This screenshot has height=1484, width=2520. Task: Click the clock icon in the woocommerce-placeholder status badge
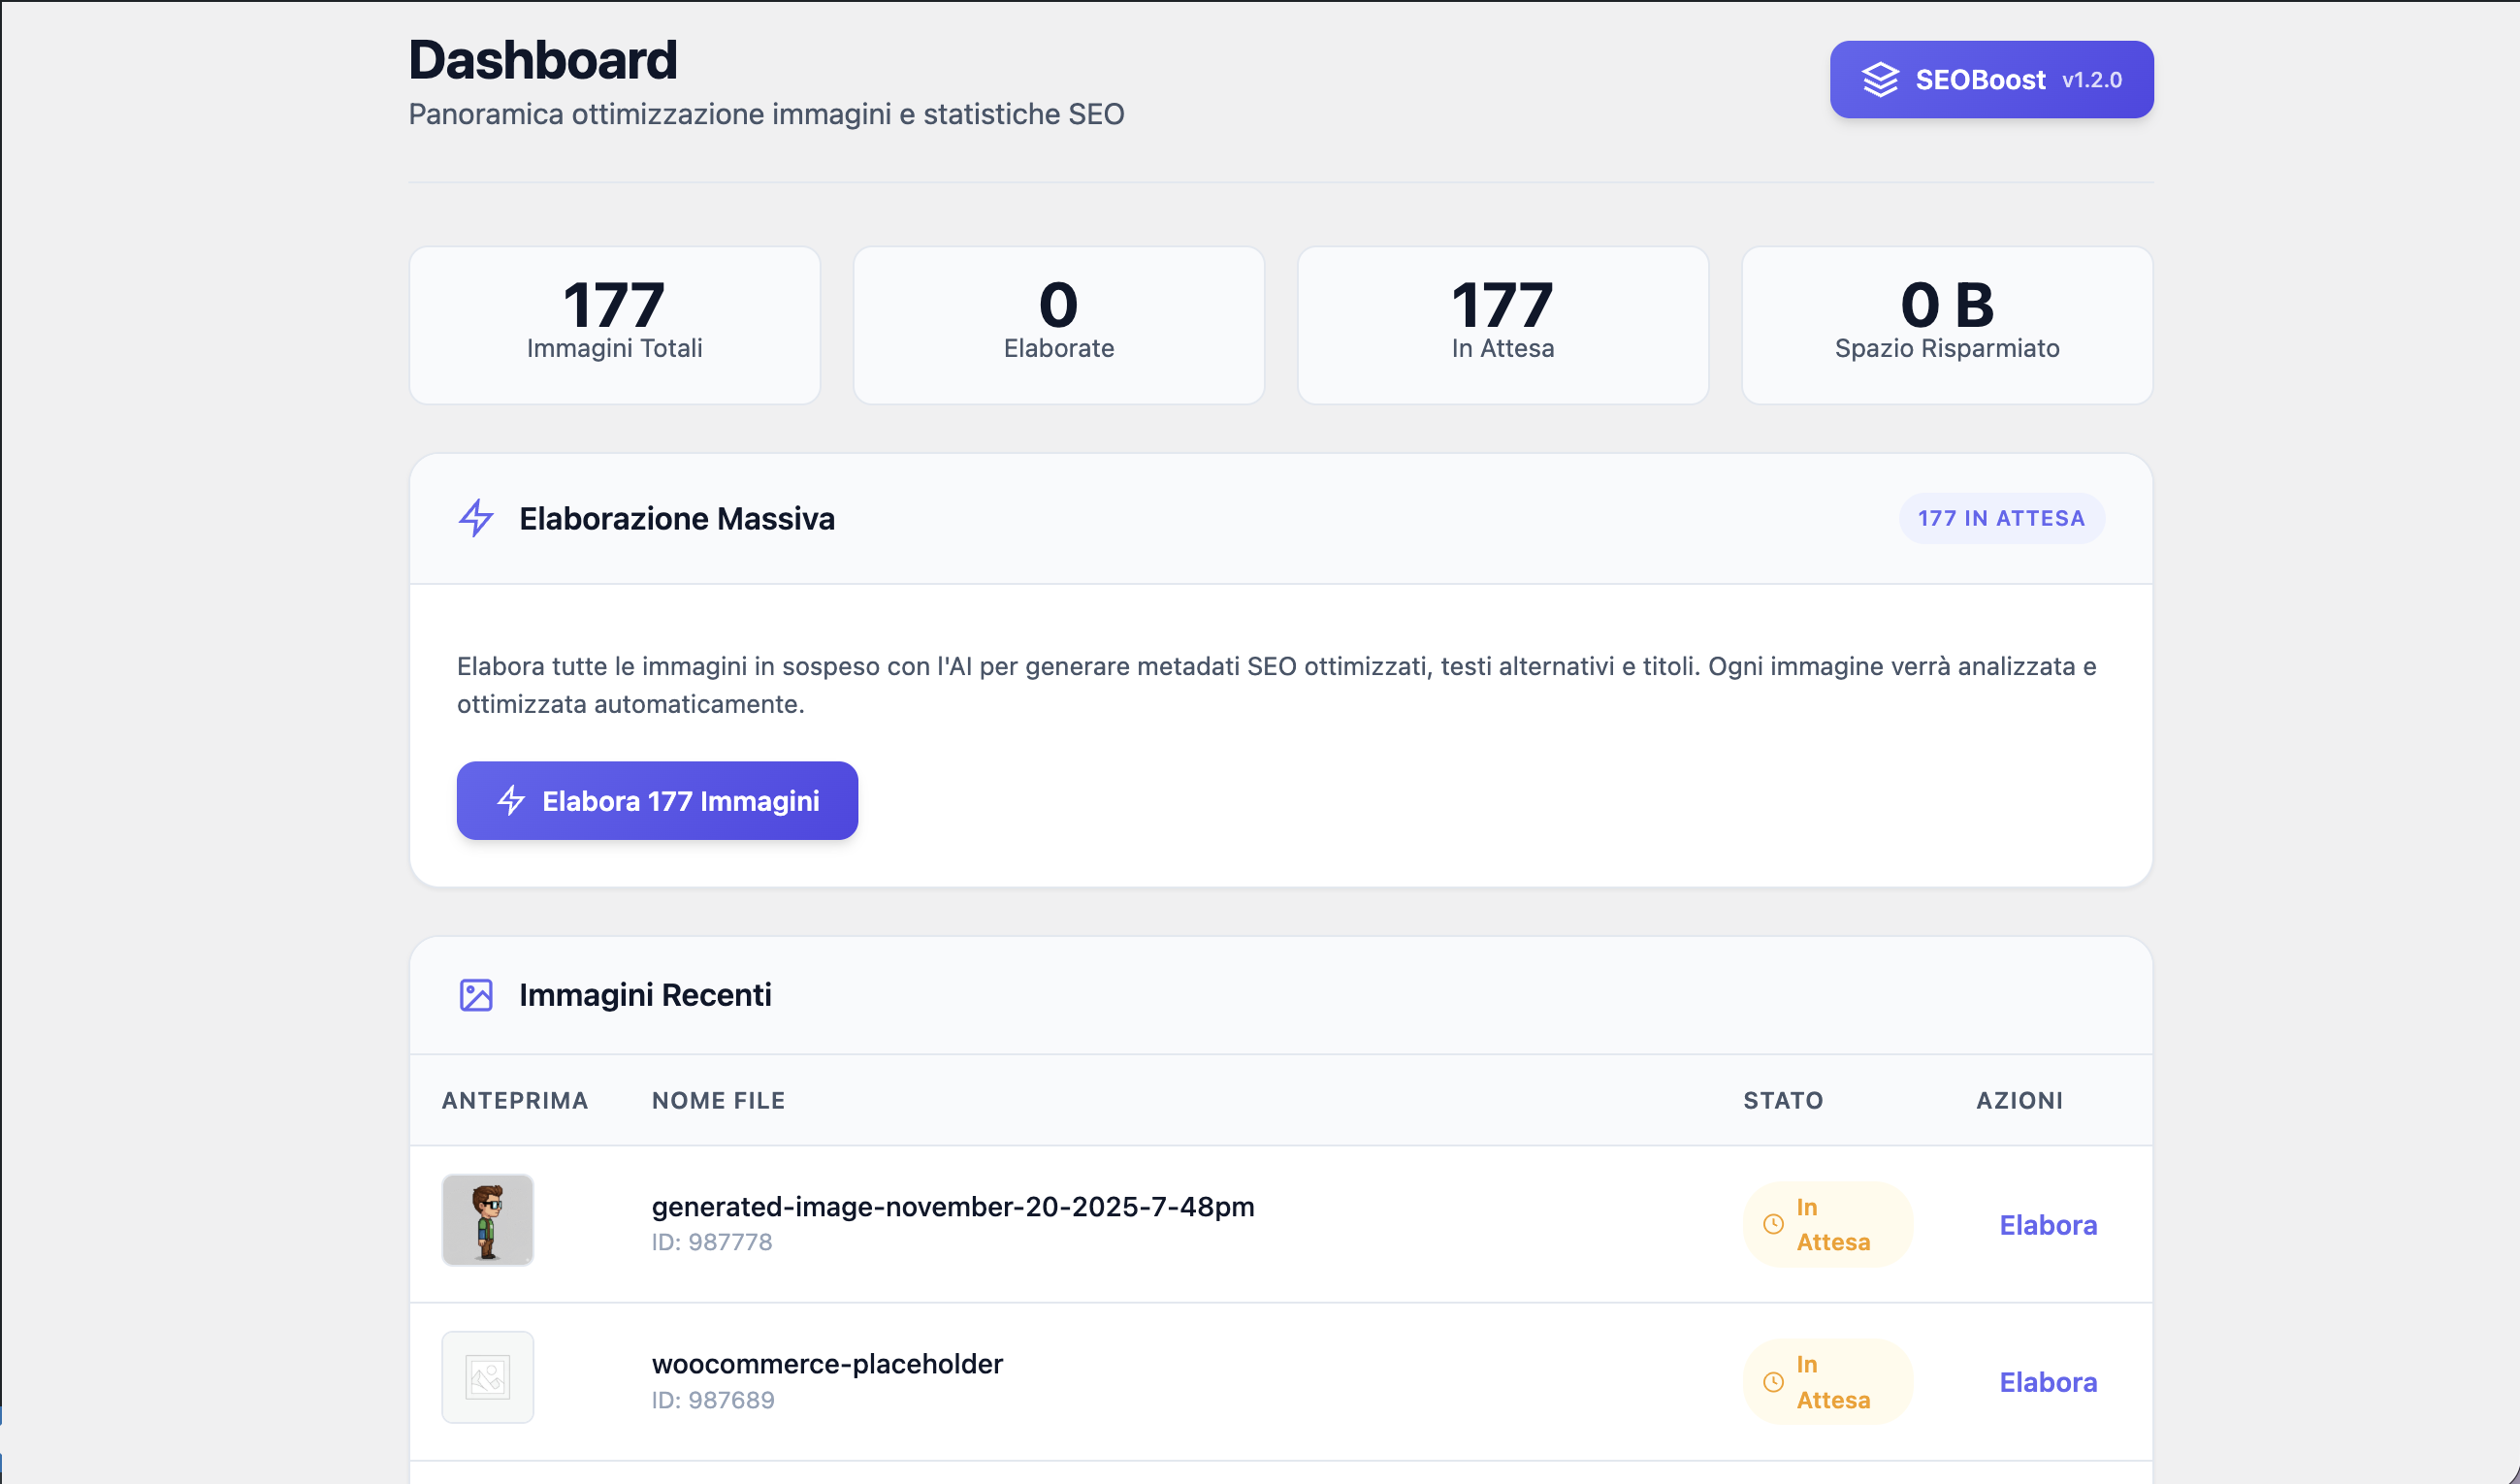tap(1773, 1382)
